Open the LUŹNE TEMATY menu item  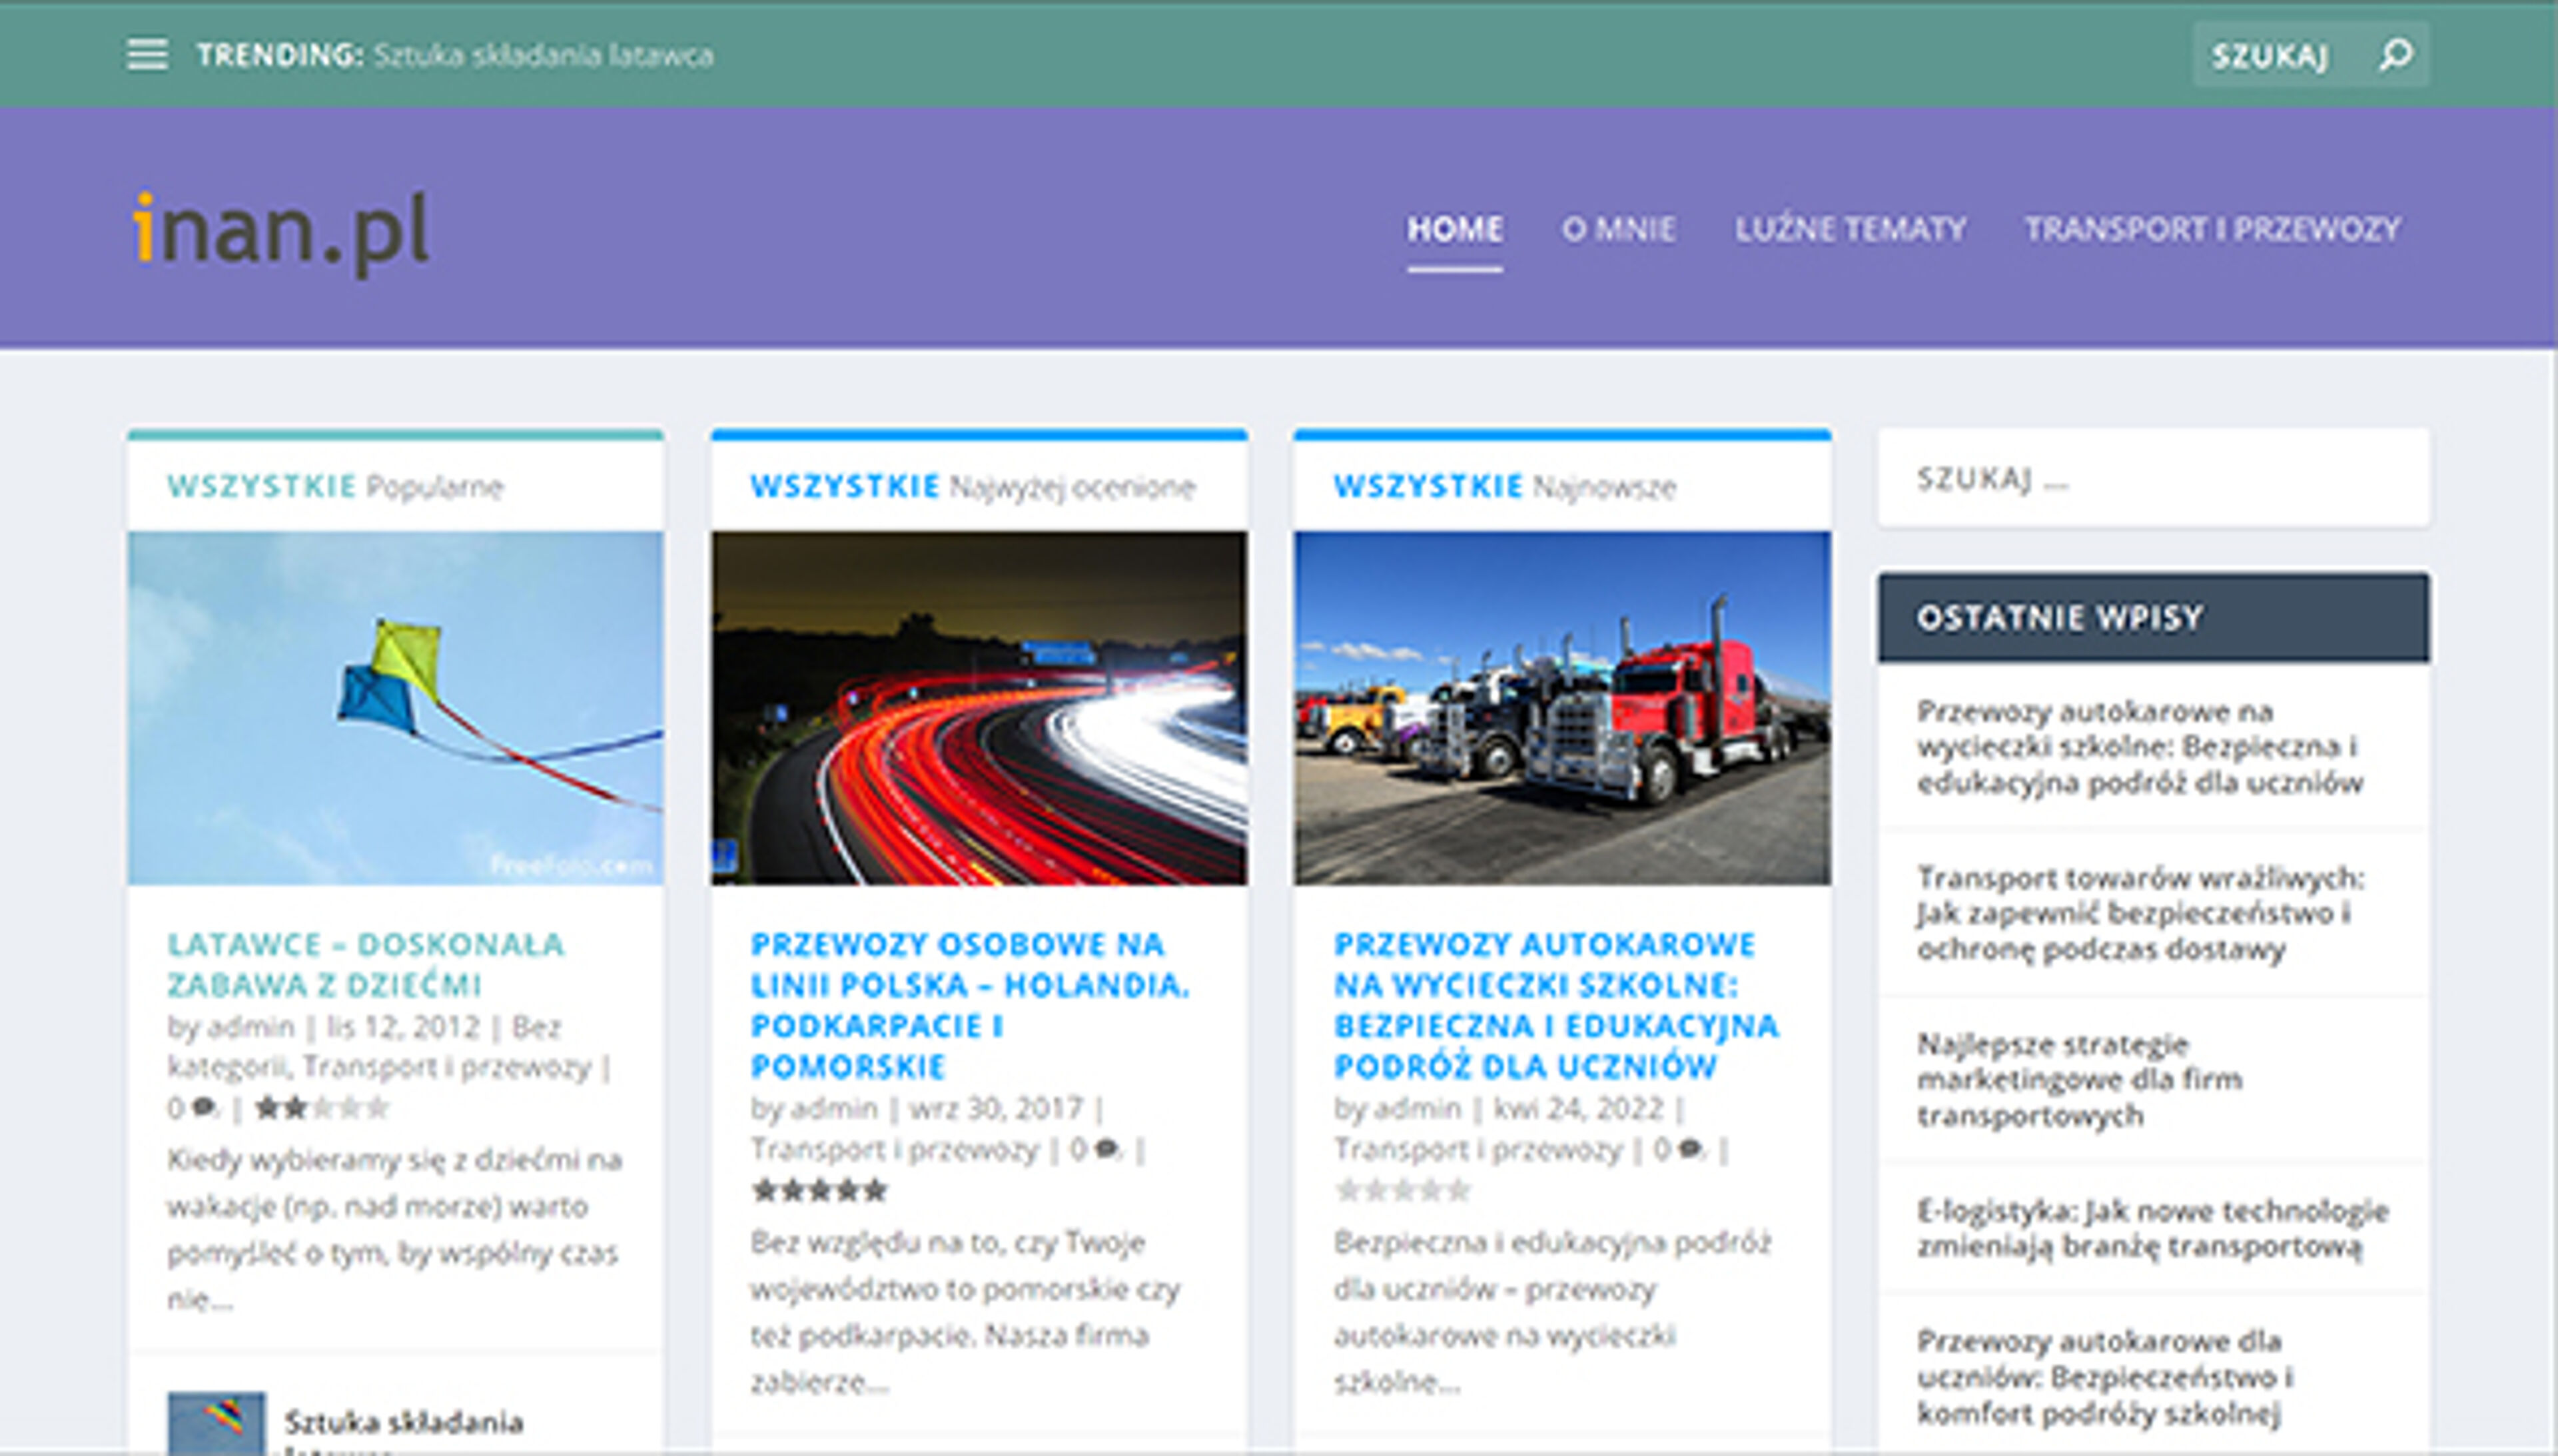1850,229
